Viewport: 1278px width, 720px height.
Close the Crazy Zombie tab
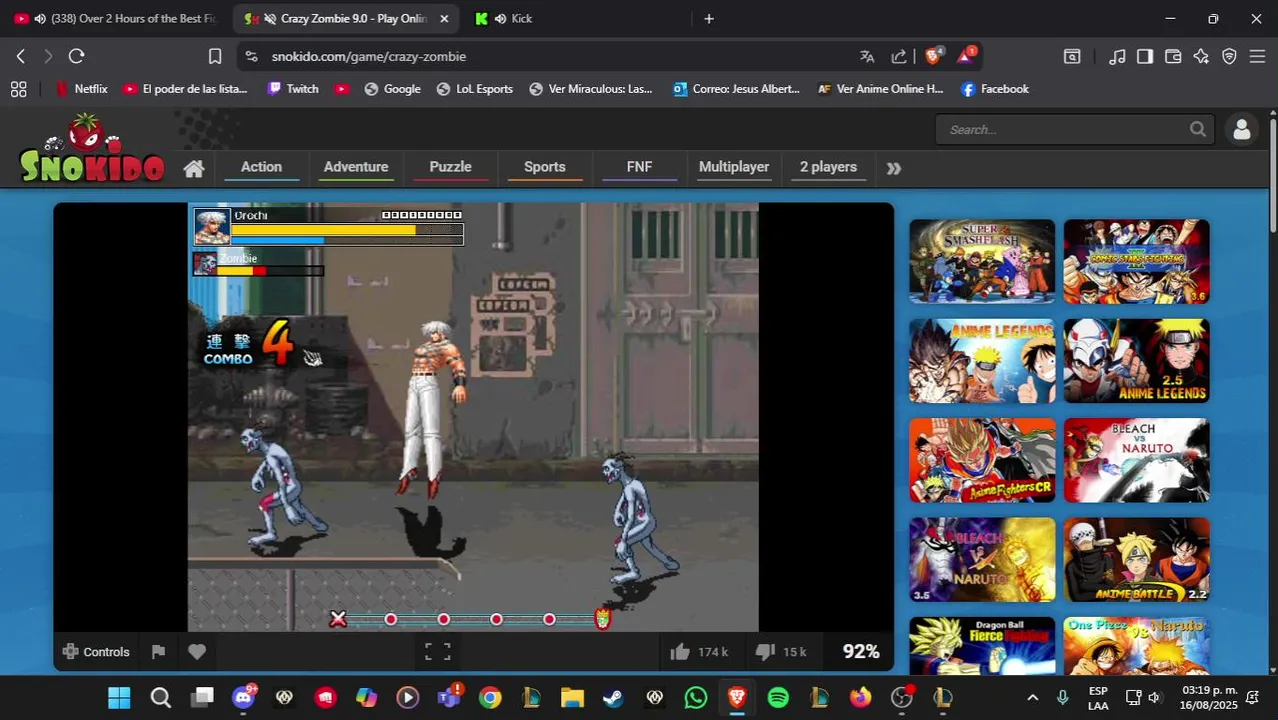pos(444,19)
